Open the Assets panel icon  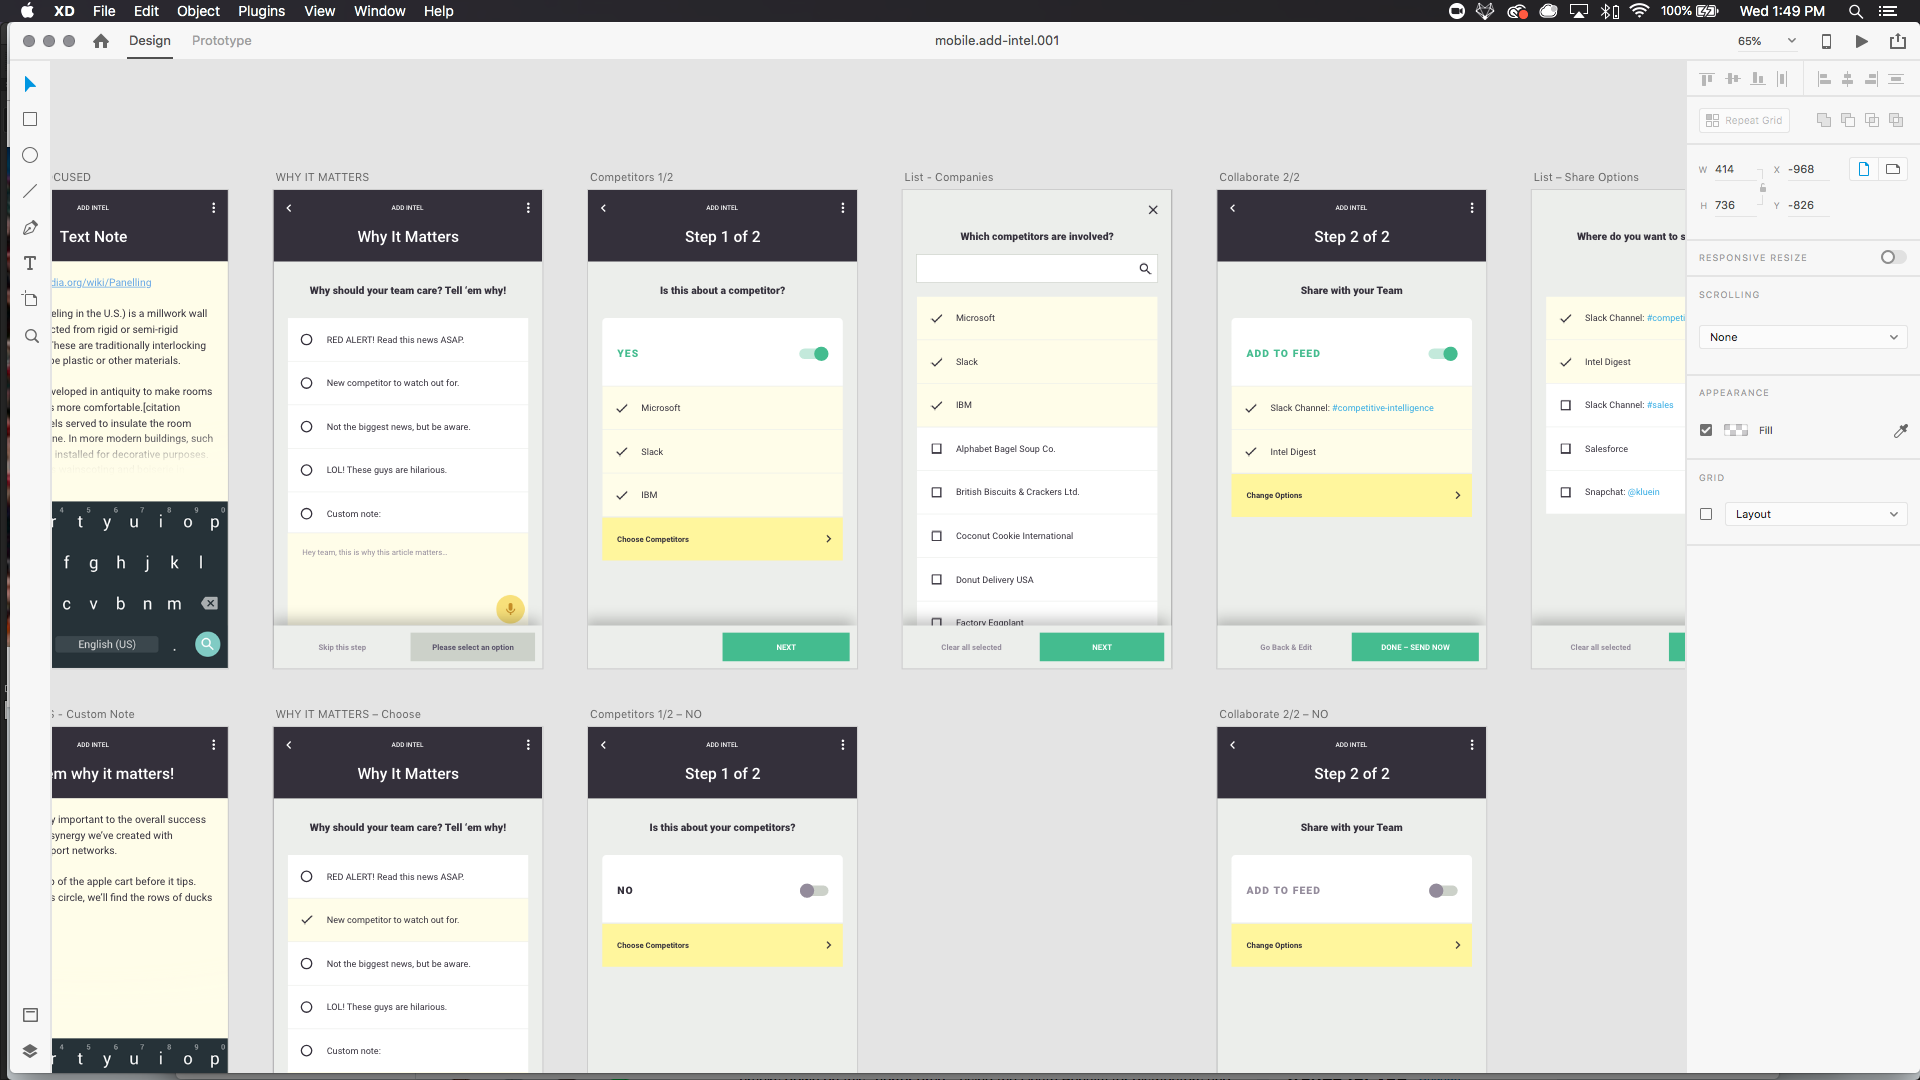(x=30, y=1015)
